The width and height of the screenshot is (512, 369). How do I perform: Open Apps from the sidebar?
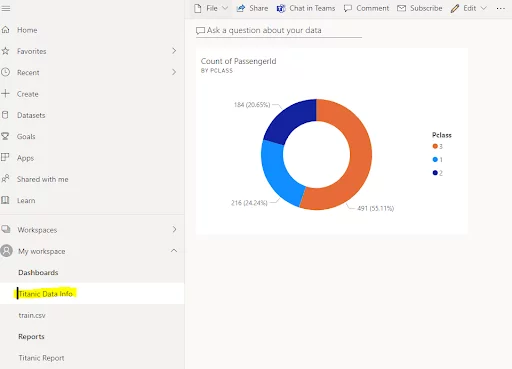point(25,158)
